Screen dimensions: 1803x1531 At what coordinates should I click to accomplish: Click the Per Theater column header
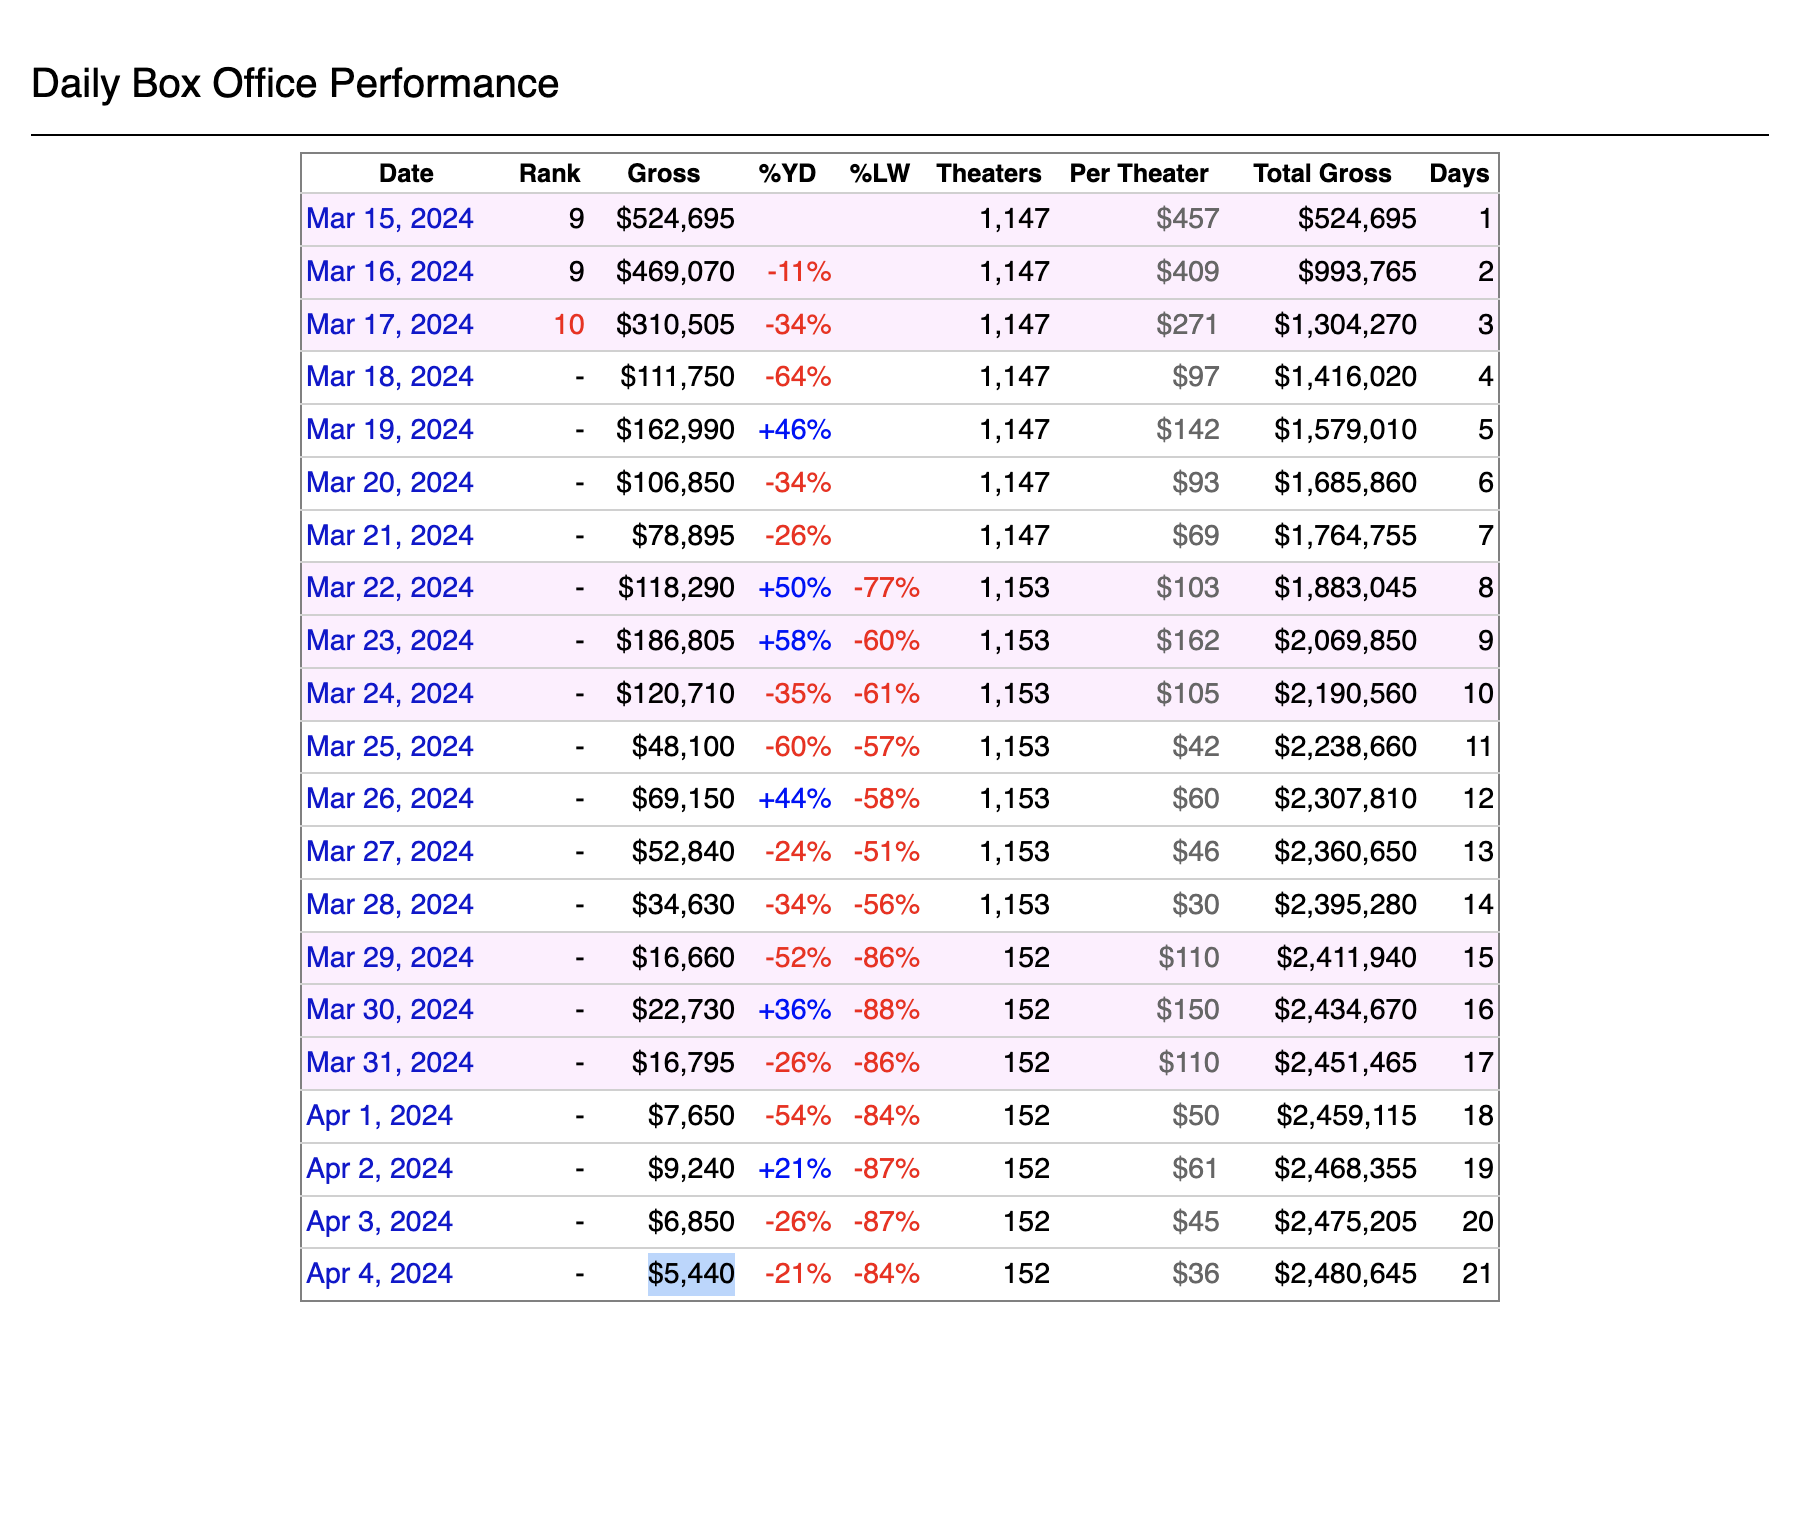click(1138, 174)
